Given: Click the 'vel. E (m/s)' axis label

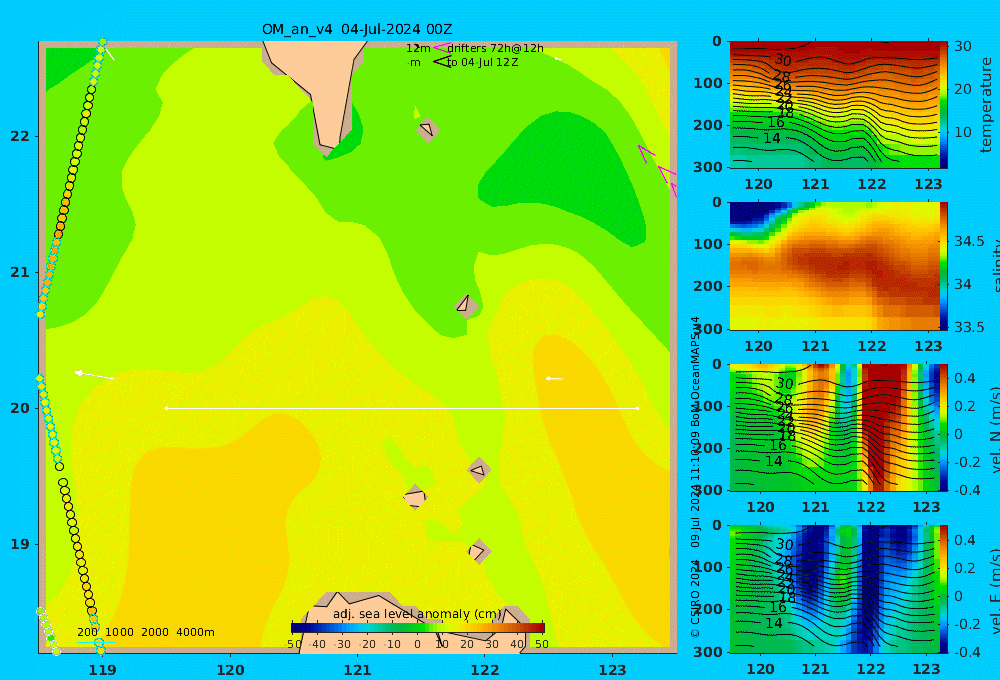Looking at the screenshot, I should coord(994,591).
